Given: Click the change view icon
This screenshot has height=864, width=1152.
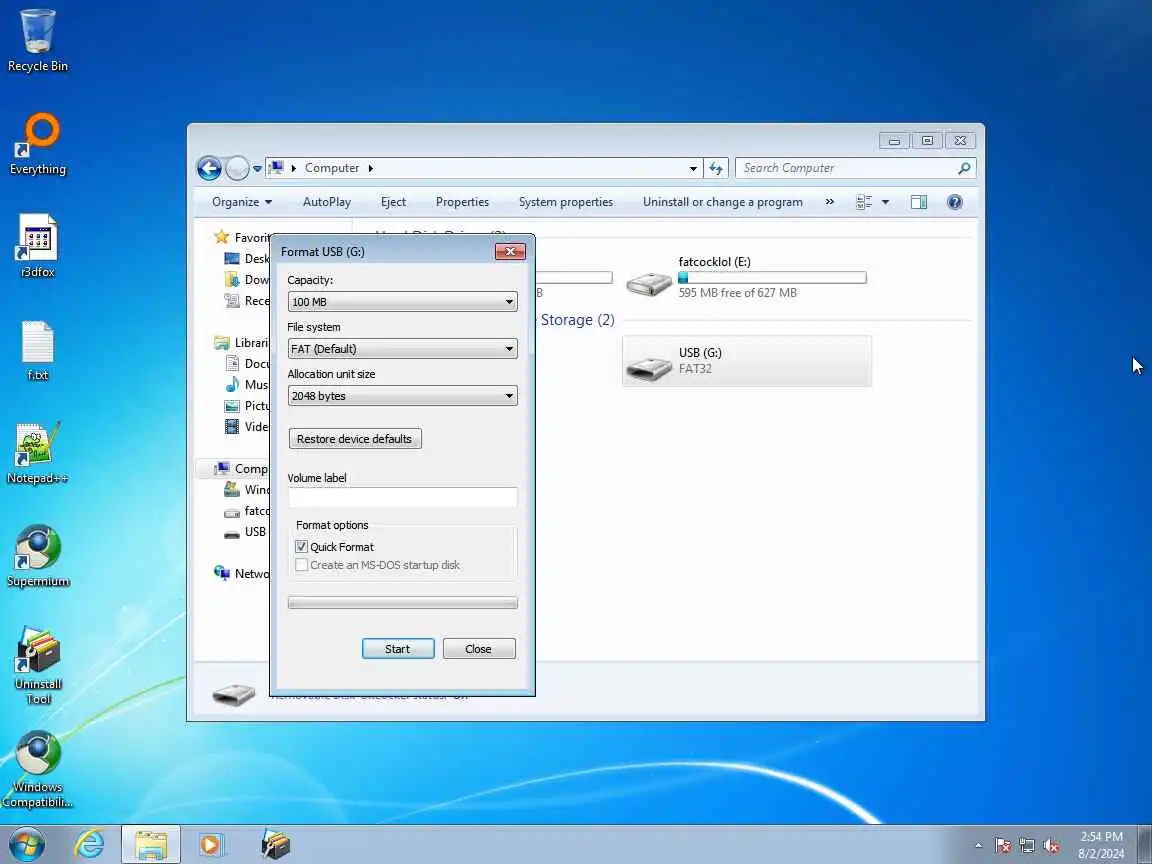Looking at the screenshot, I should click(x=863, y=202).
